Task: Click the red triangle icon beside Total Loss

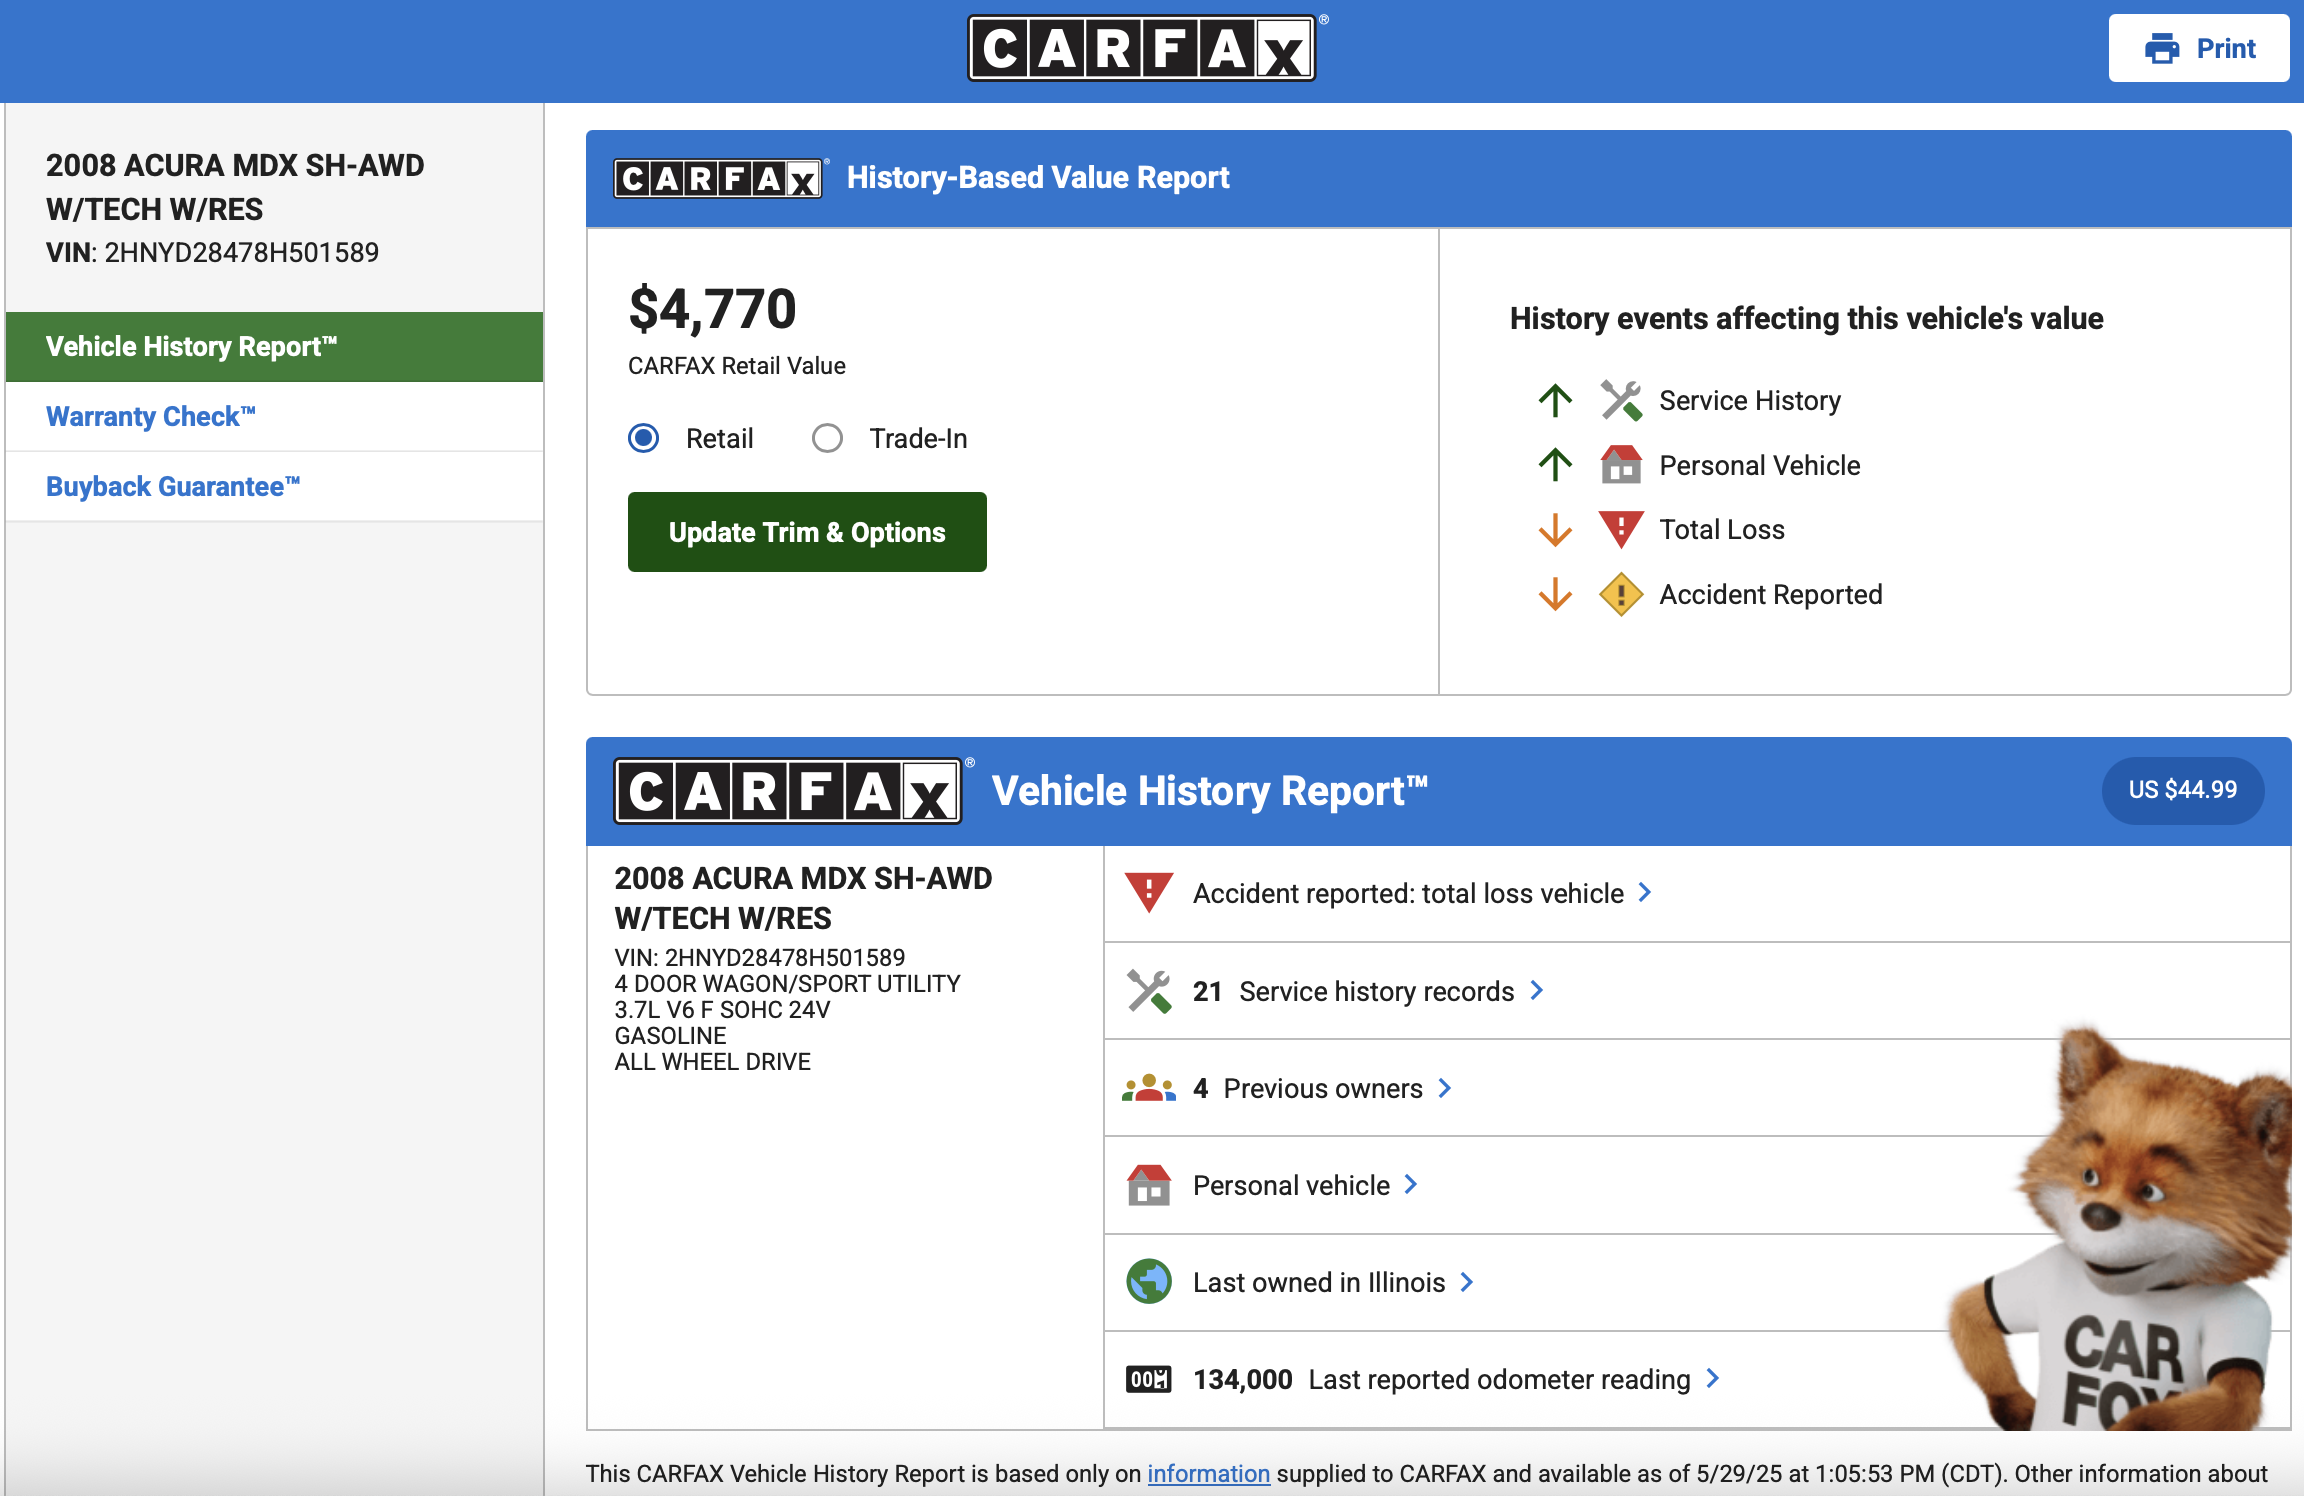Action: (1621, 530)
